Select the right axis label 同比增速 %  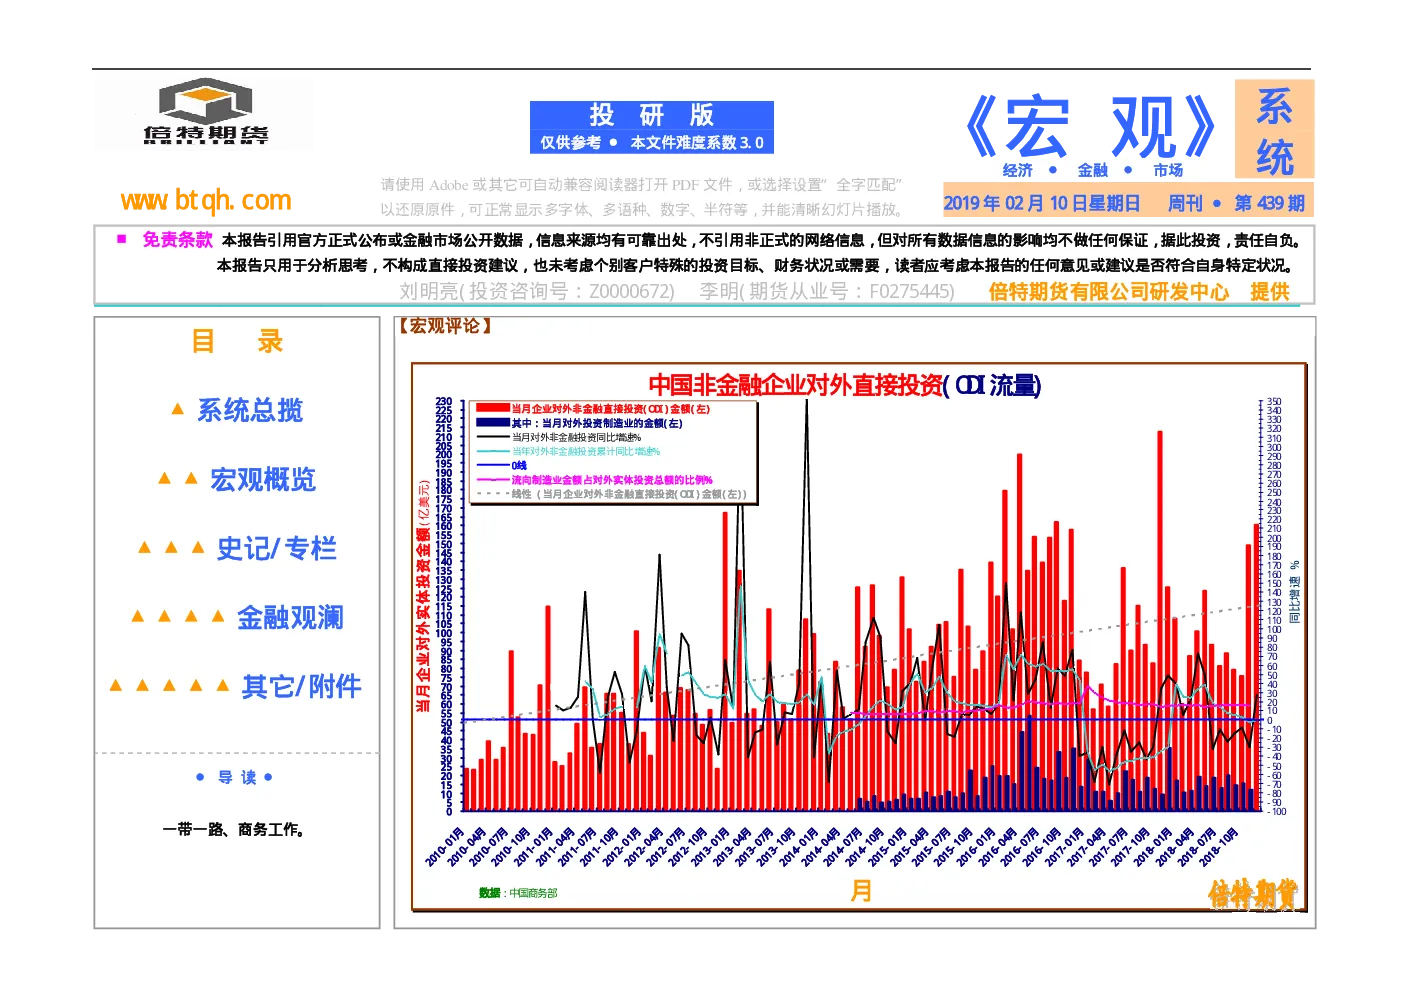pyautogui.click(x=1294, y=592)
